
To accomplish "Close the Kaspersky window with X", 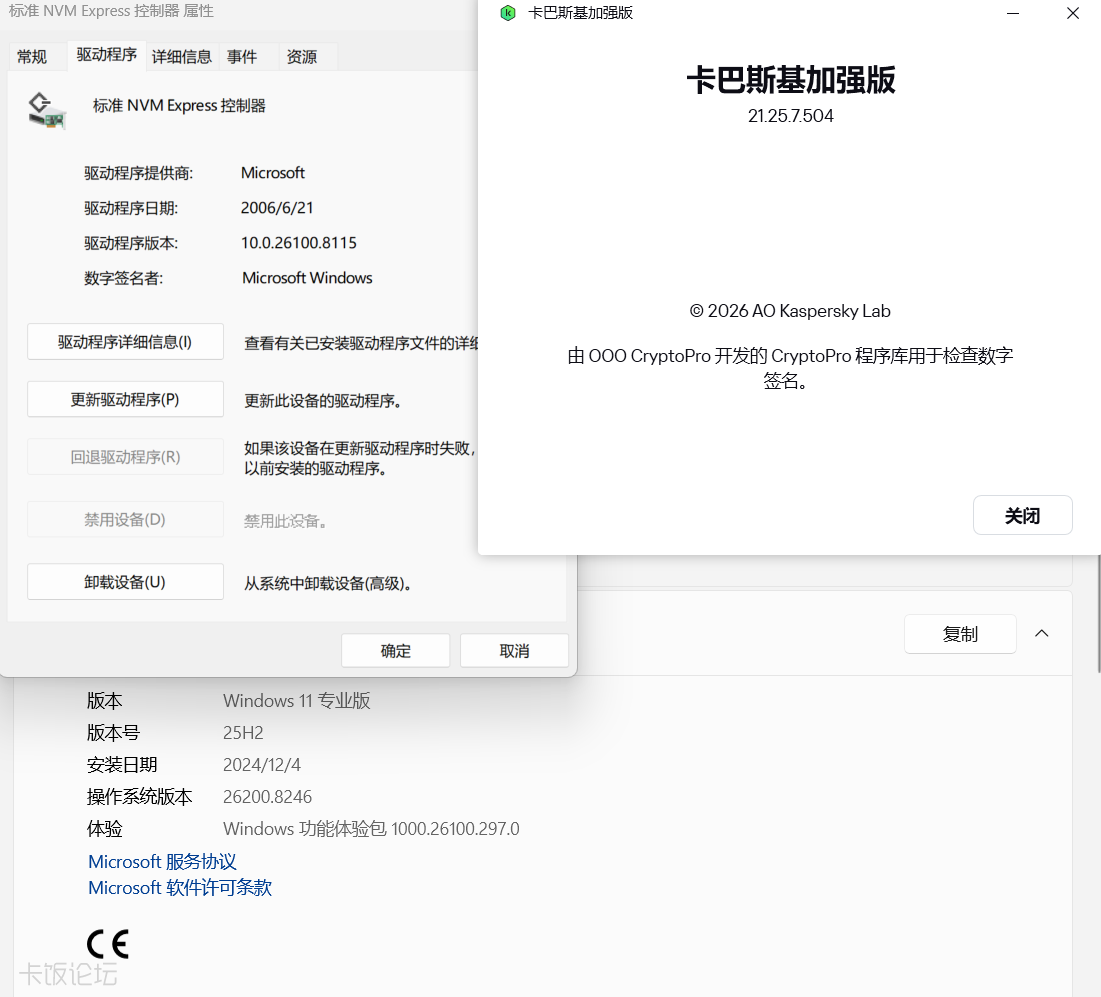I will [x=1072, y=13].
